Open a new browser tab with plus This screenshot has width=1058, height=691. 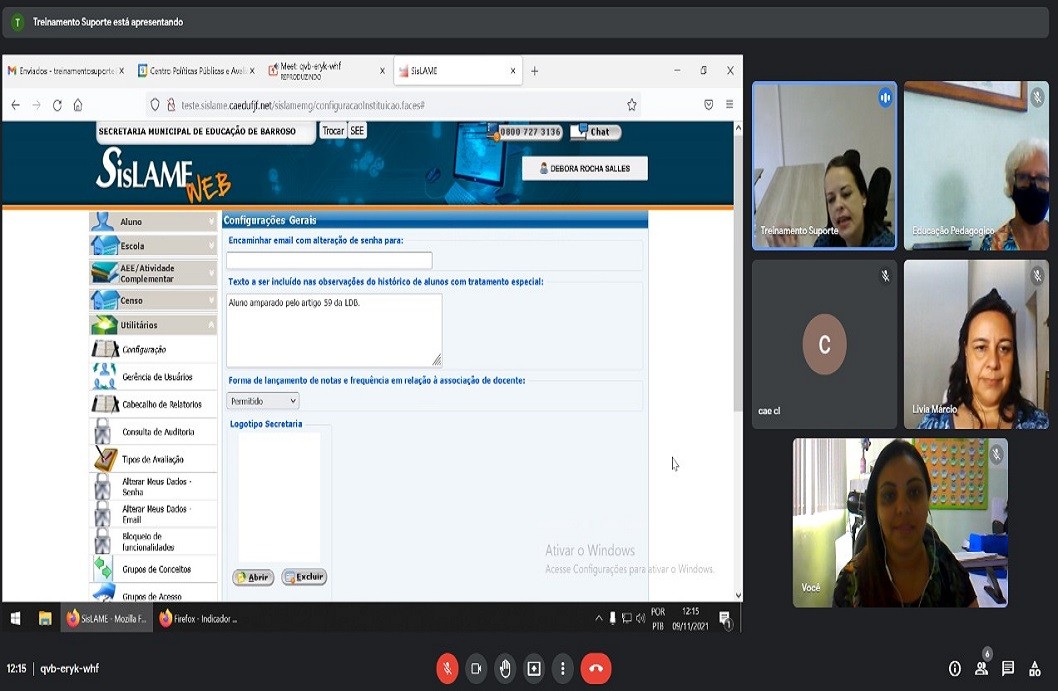pos(534,71)
